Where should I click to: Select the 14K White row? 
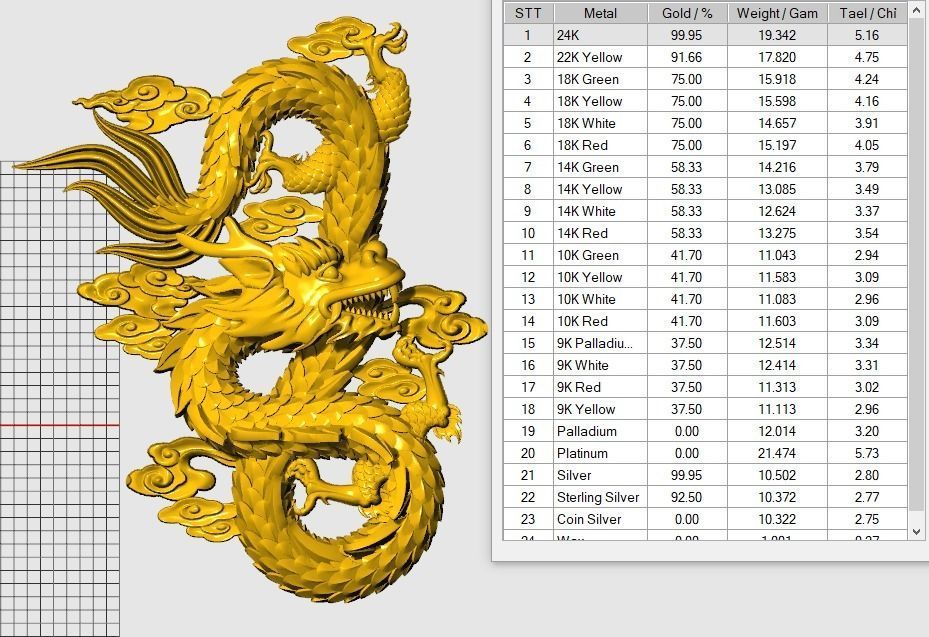pos(706,211)
